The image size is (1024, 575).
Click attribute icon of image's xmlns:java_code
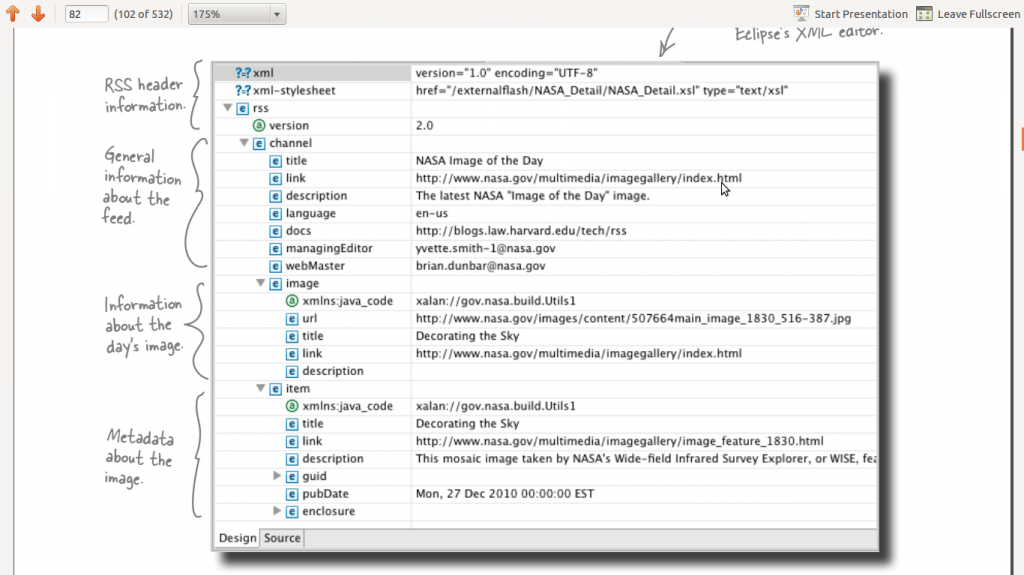pos(292,301)
